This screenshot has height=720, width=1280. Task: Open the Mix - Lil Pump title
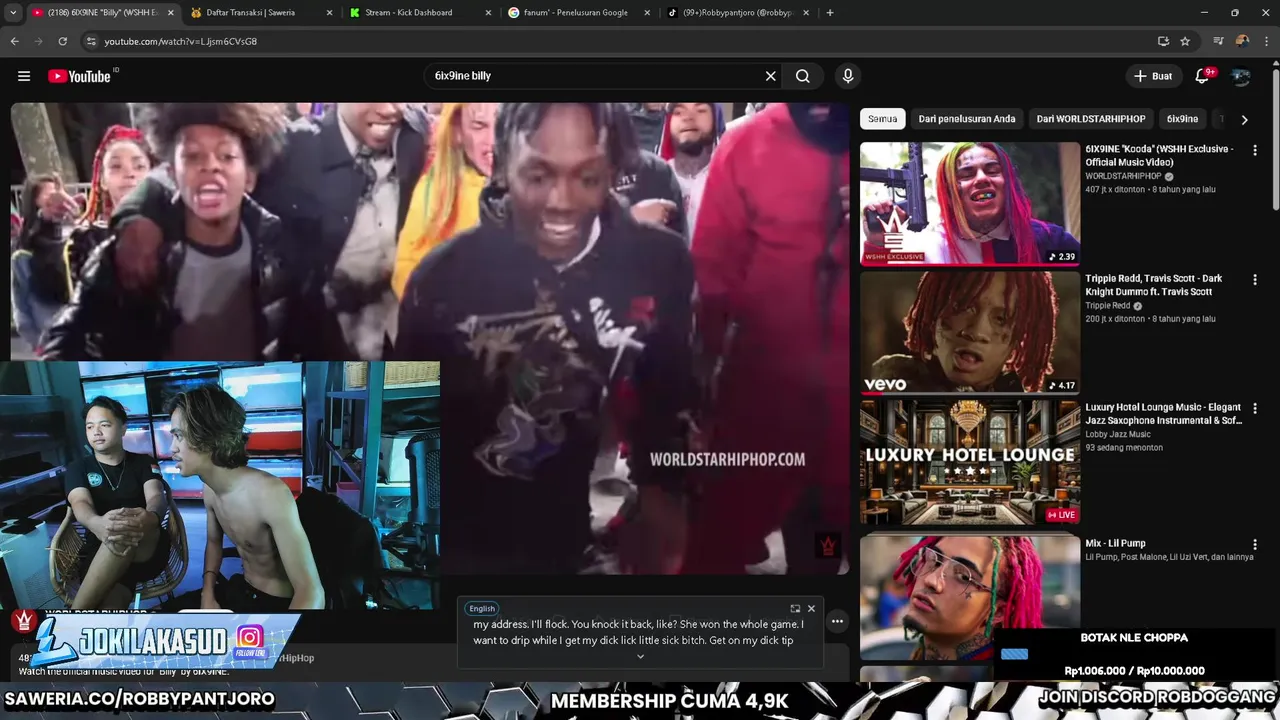click(1115, 543)
